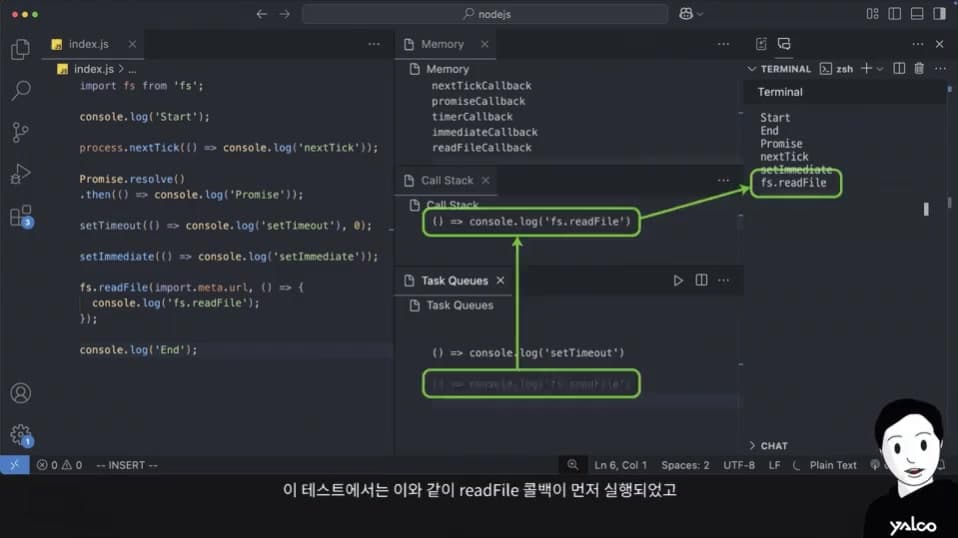Viewport: 958px width, 538px height.
Task: Click readFileCallback in Memory
Action: point(481,147)
